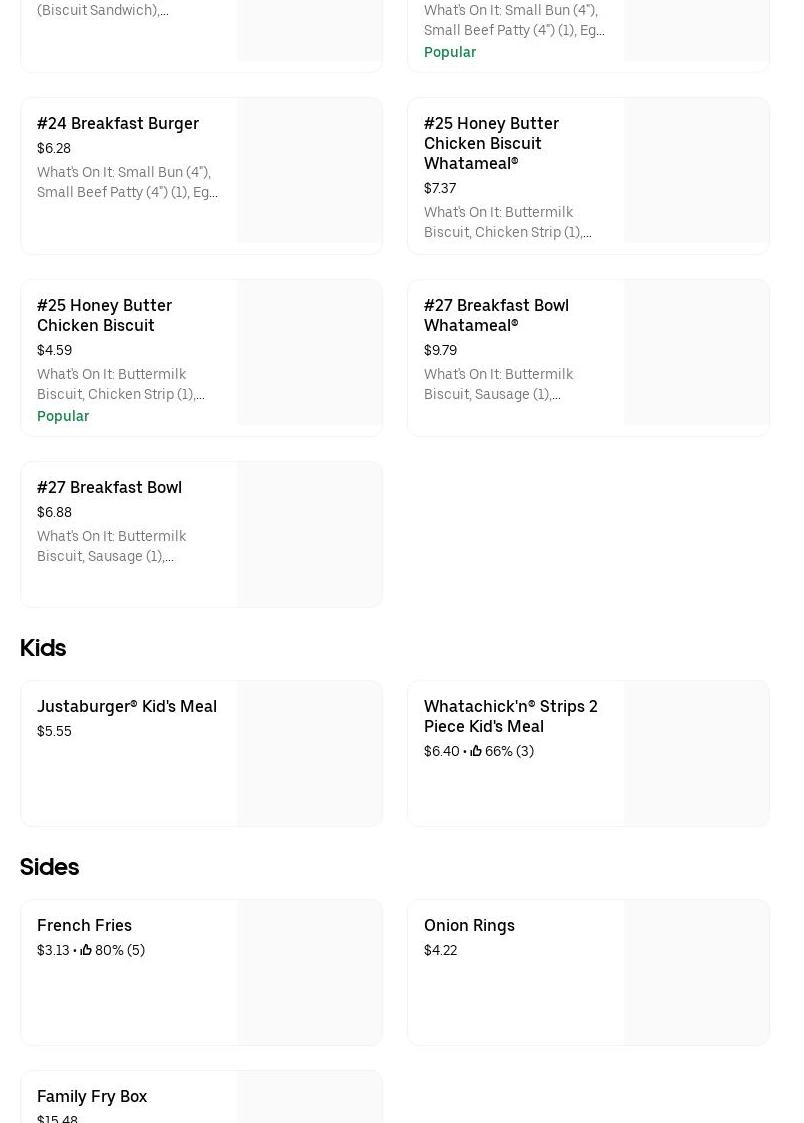Click the #27 Breakfast Bowl Whatameal image
The width and height of the screenshot is (804, 1123).
click(x=696, y=352)
